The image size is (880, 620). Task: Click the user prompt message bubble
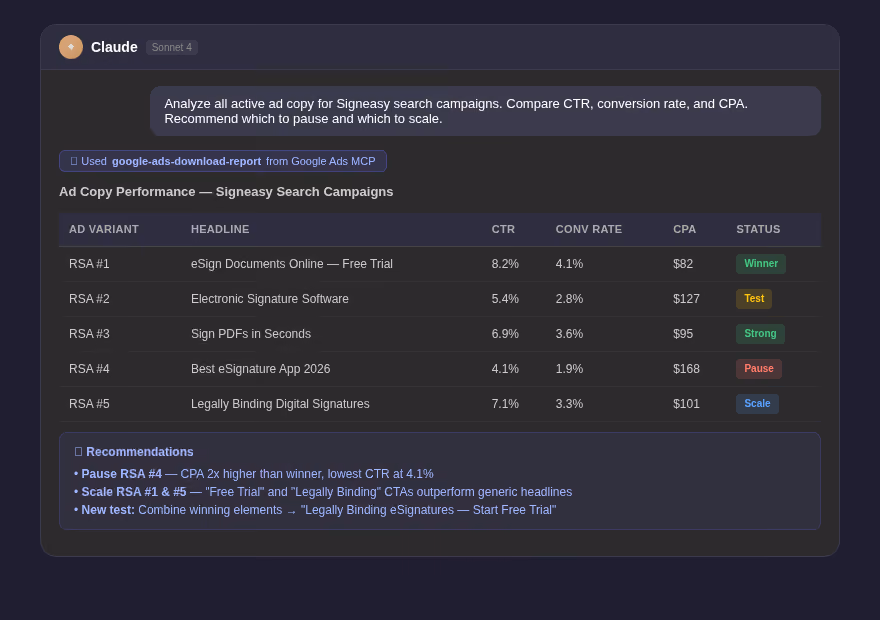coord(485,111)
